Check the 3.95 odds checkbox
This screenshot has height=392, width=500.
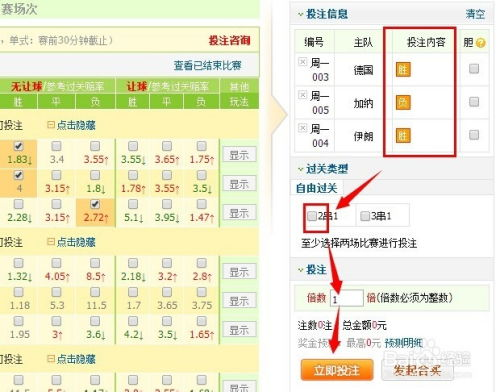click(x=167, y=204)
